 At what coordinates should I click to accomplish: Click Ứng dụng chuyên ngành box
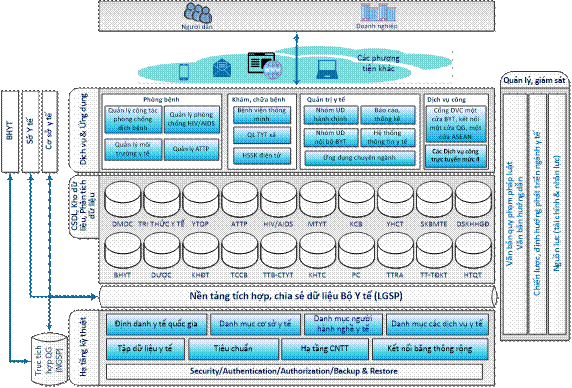click(360, 158)
